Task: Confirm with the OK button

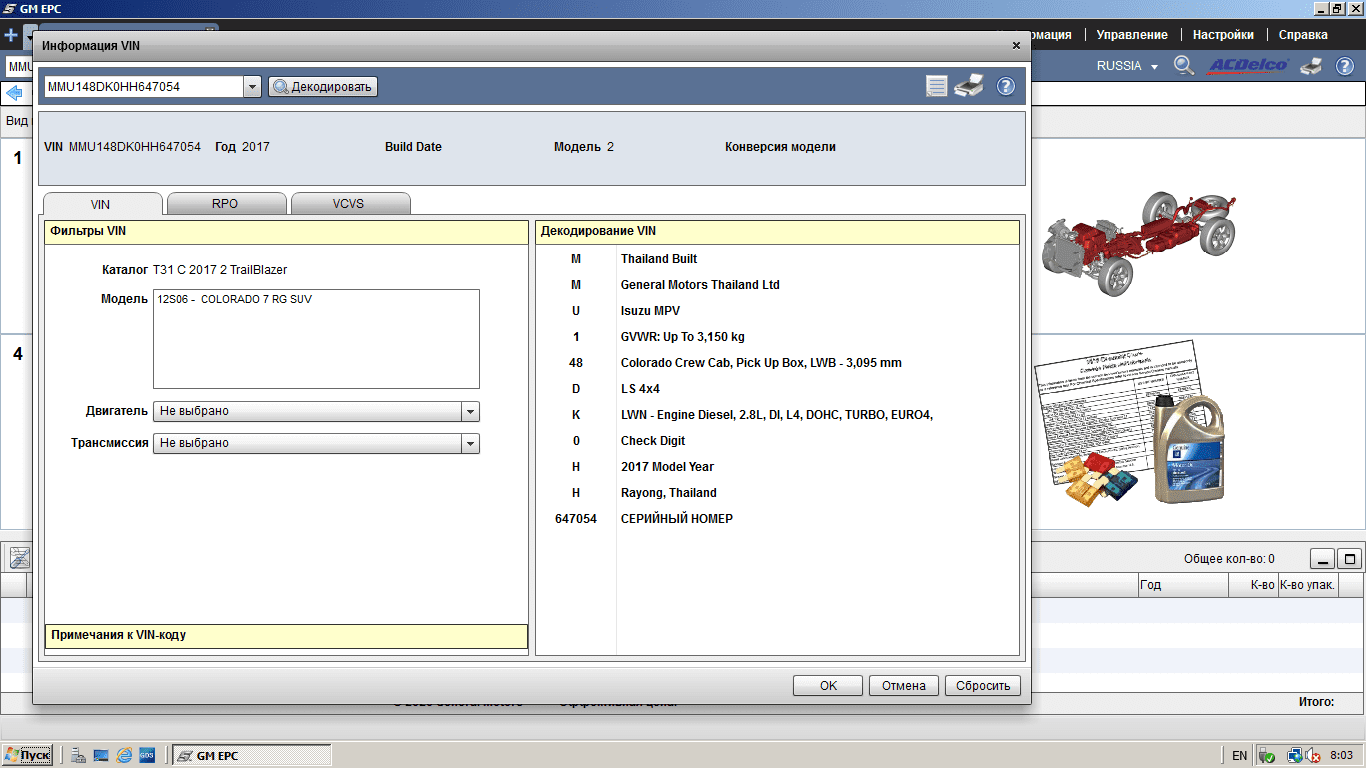Action: pos(828,686)
